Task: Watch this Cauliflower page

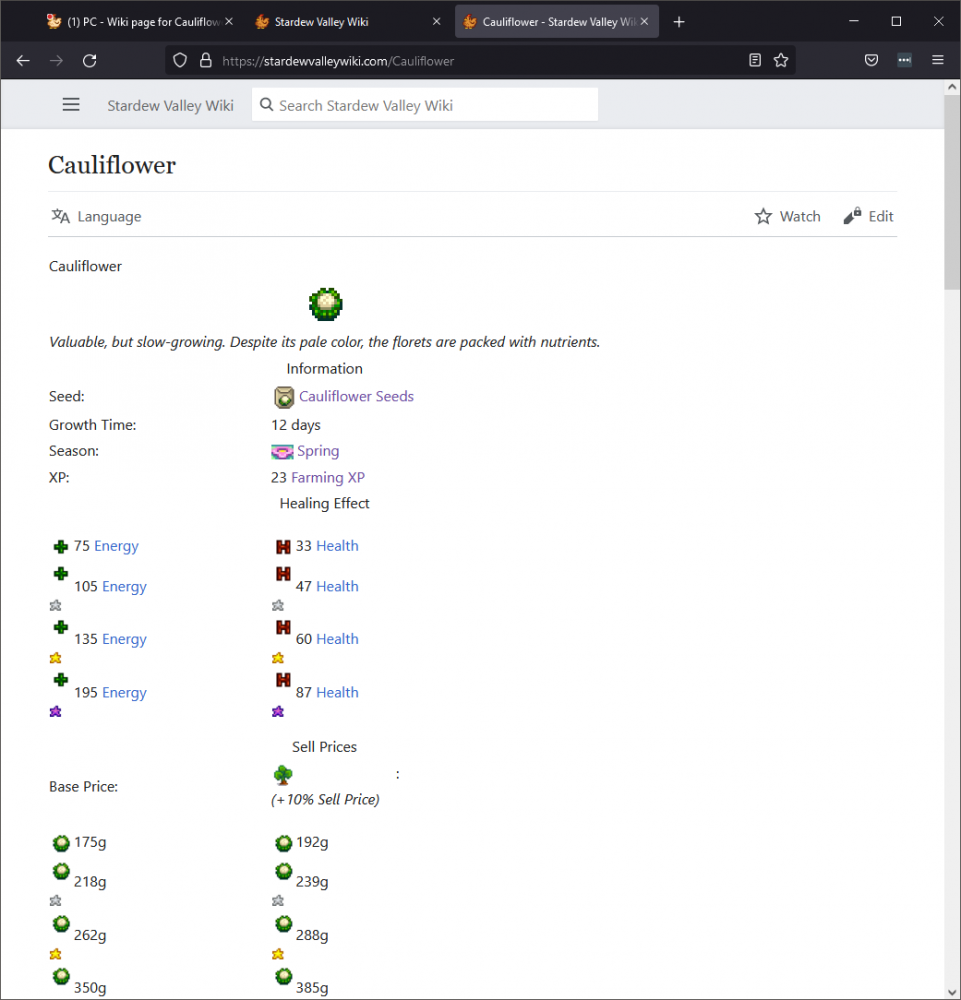Action: click(788, 217)
